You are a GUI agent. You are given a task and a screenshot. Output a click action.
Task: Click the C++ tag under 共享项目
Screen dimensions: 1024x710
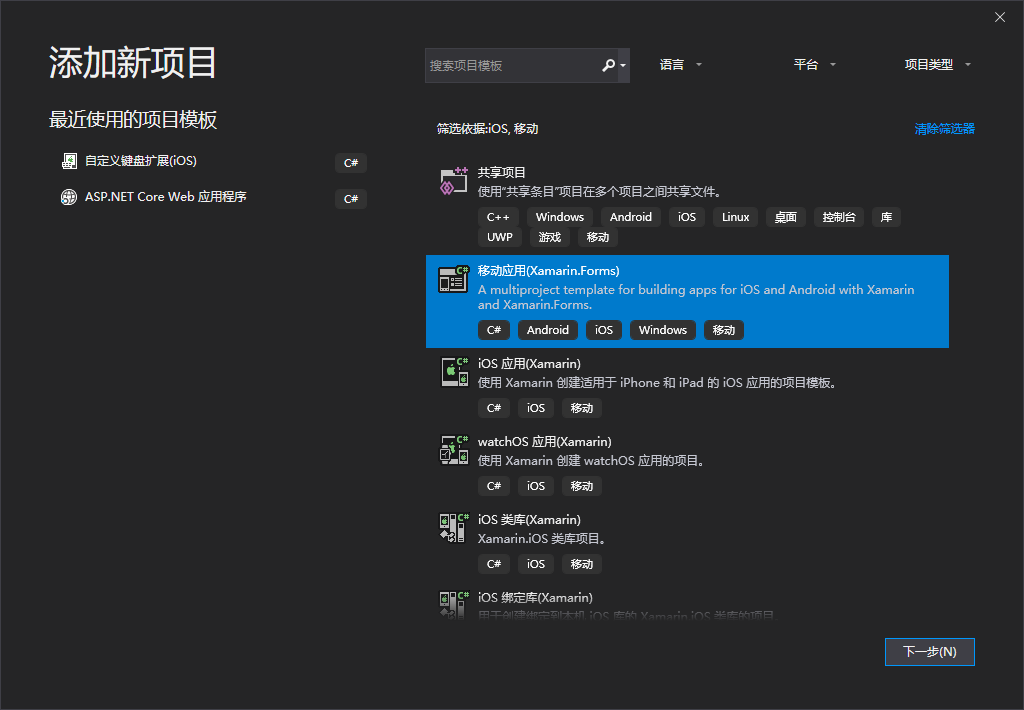[x=498, y=217]
